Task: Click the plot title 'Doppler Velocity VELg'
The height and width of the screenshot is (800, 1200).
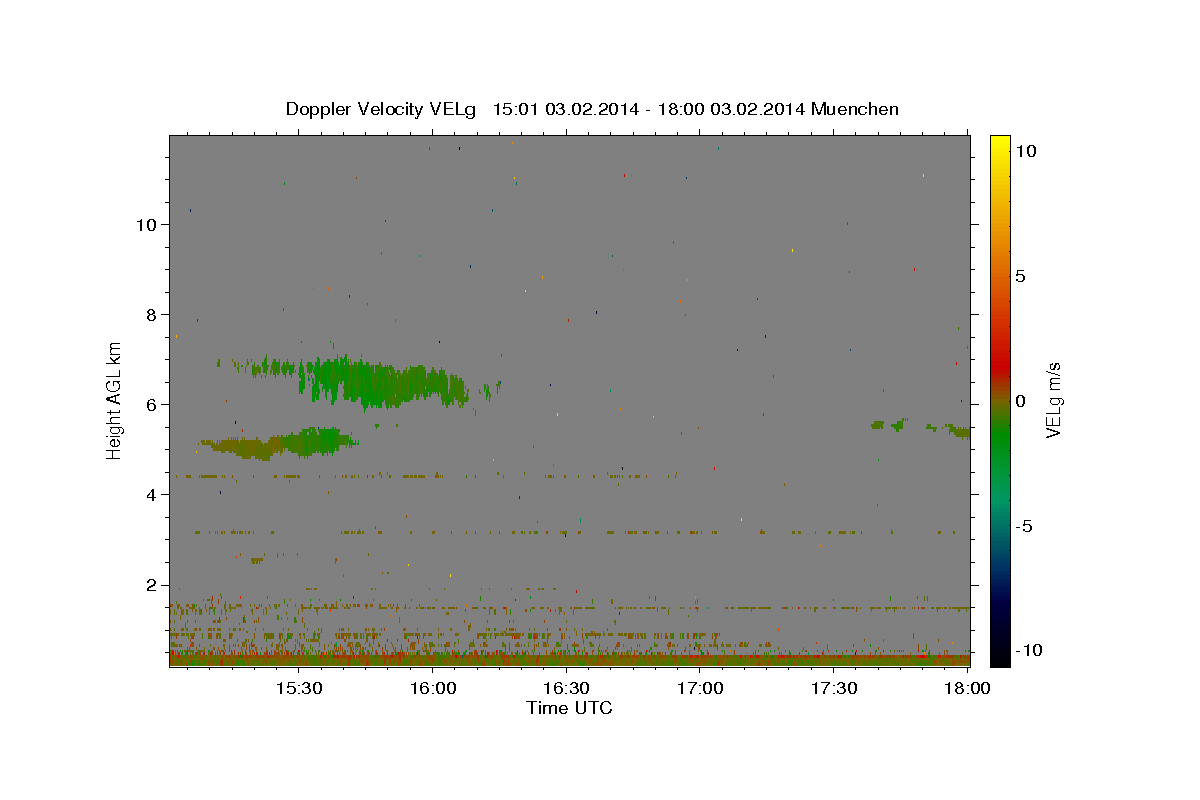Action: click(382, 109)
